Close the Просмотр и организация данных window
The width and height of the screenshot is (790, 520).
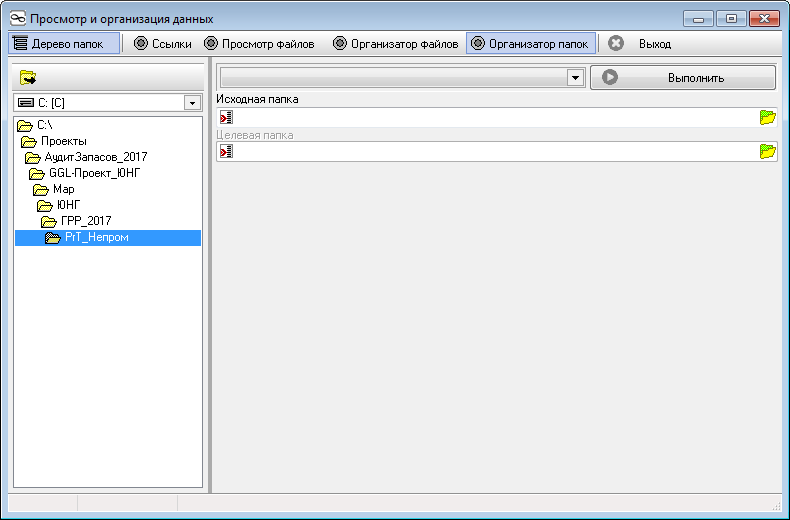click(x=764, y=19)
